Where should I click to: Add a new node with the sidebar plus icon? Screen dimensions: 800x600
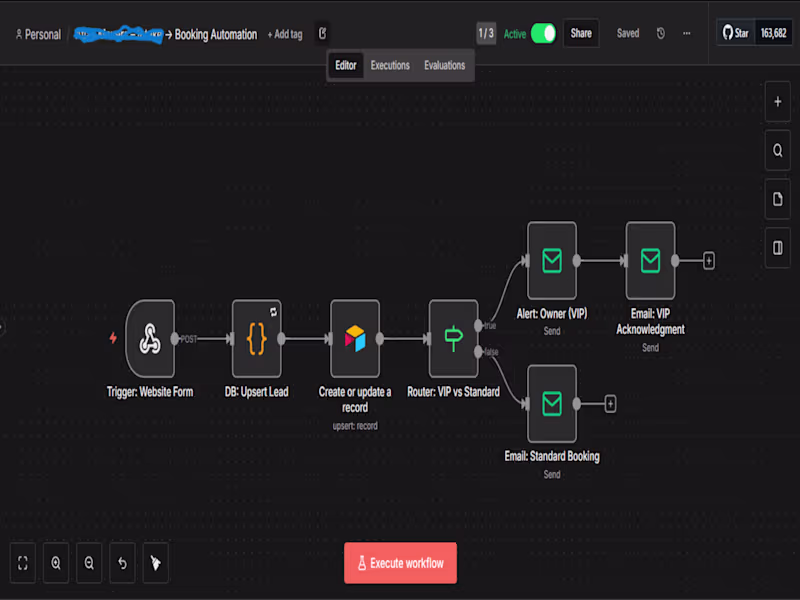pos(777,101)
